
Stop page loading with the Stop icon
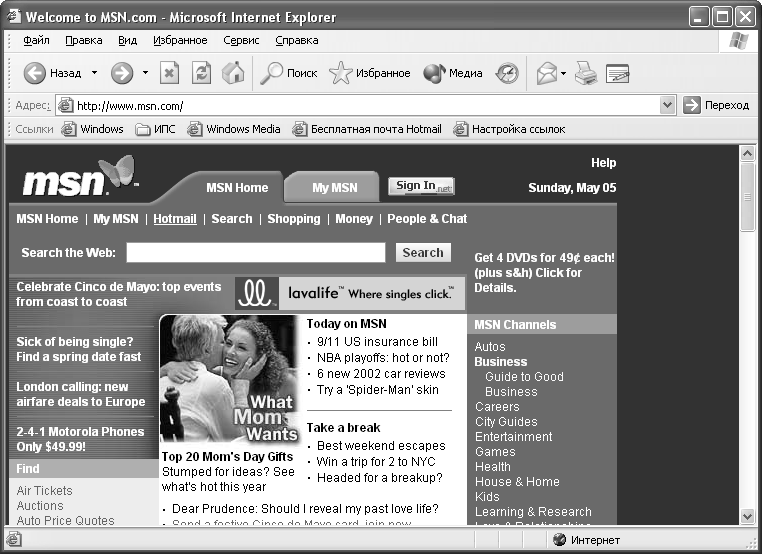(x=169, y=73)
